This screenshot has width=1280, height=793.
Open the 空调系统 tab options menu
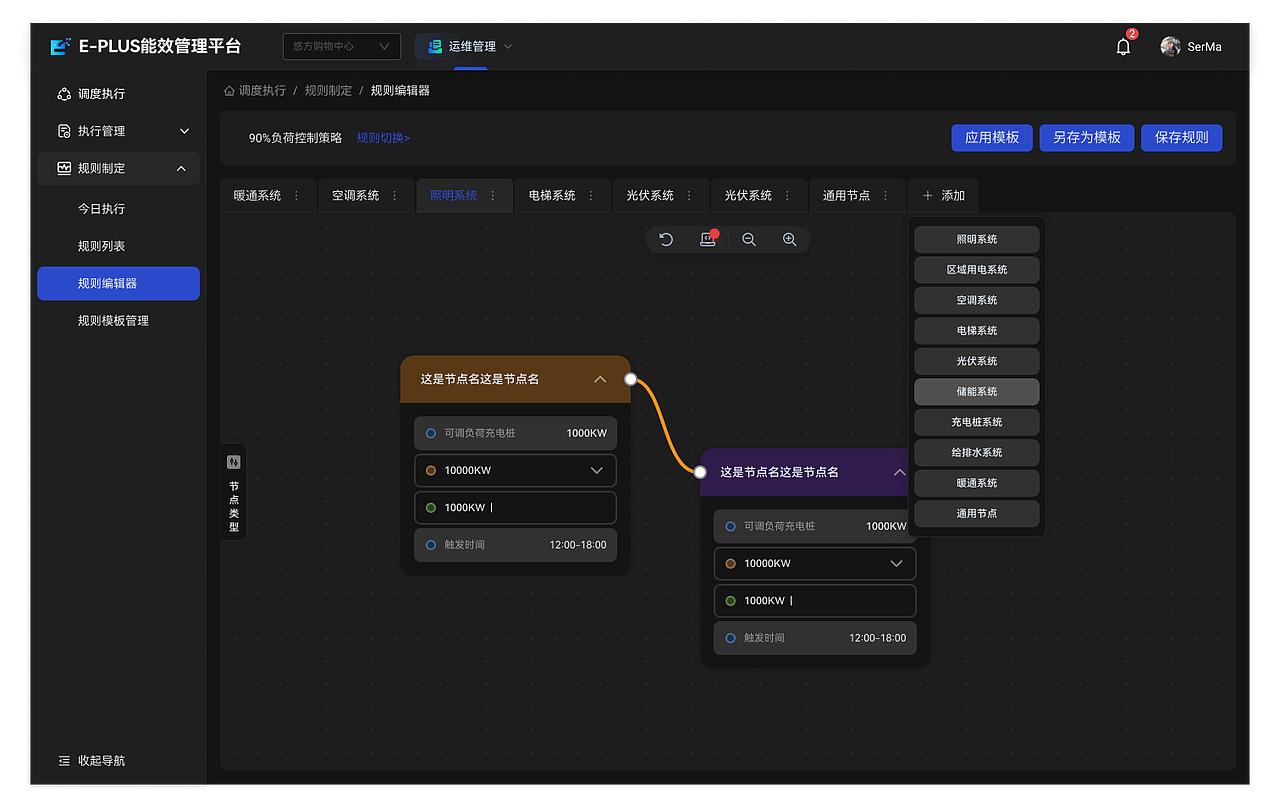[394, 196]
